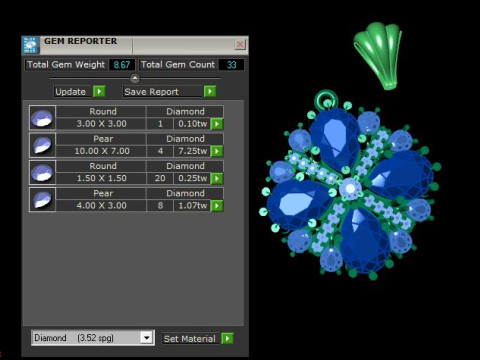
Task: Click the 3.00 X 3.00 size cell
Action: pyautogui.click(x=101, y=124)
